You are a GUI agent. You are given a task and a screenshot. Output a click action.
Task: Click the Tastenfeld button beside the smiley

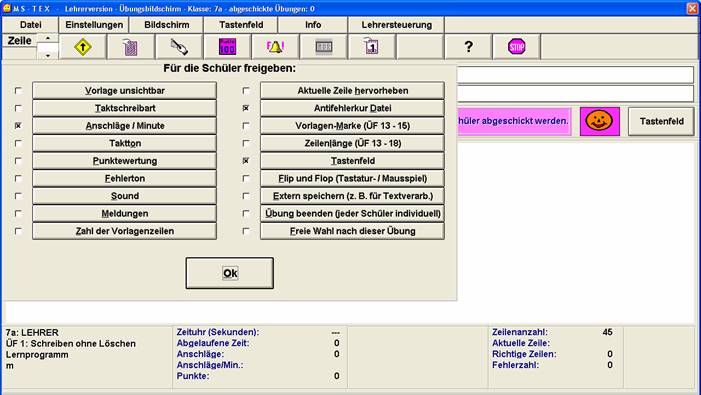coord(661,121)
